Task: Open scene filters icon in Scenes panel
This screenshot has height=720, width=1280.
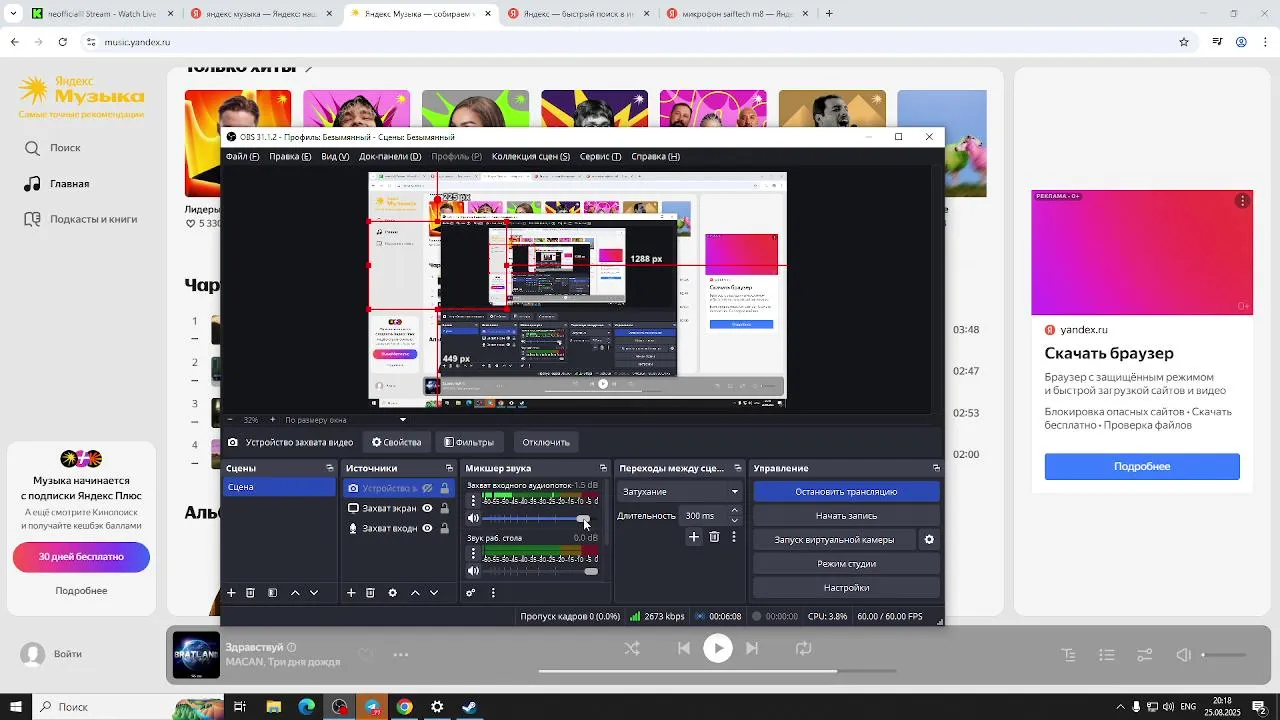Action: 272,593
